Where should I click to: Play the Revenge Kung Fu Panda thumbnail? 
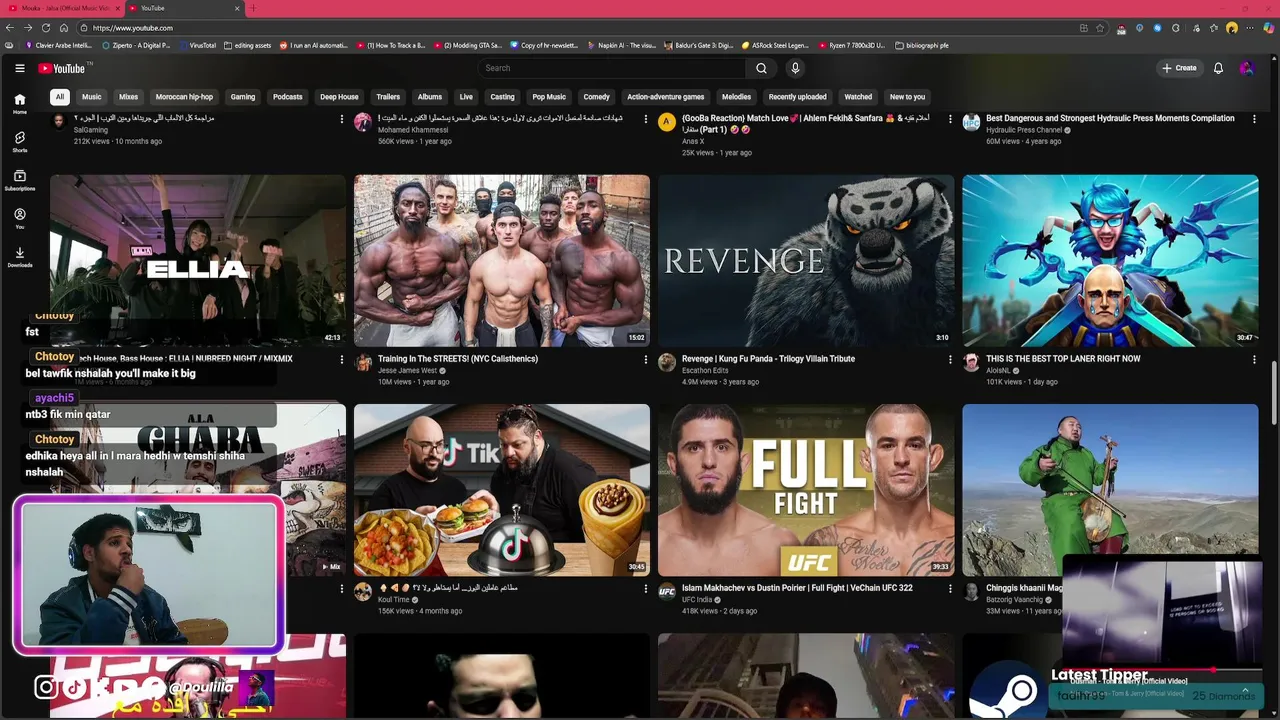click(x=806, y=260)
